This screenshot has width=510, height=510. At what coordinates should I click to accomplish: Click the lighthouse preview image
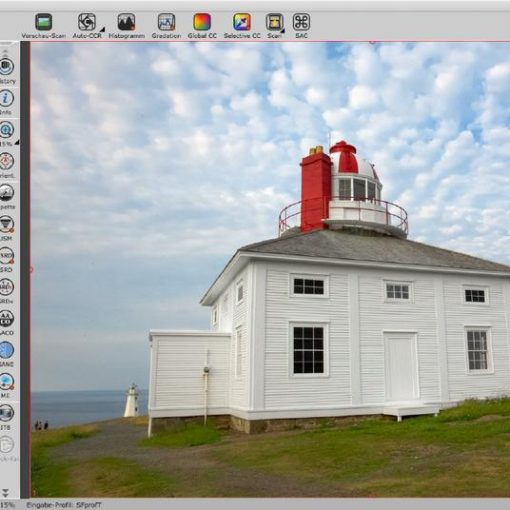pyautogui.click(x=270, y=269)
